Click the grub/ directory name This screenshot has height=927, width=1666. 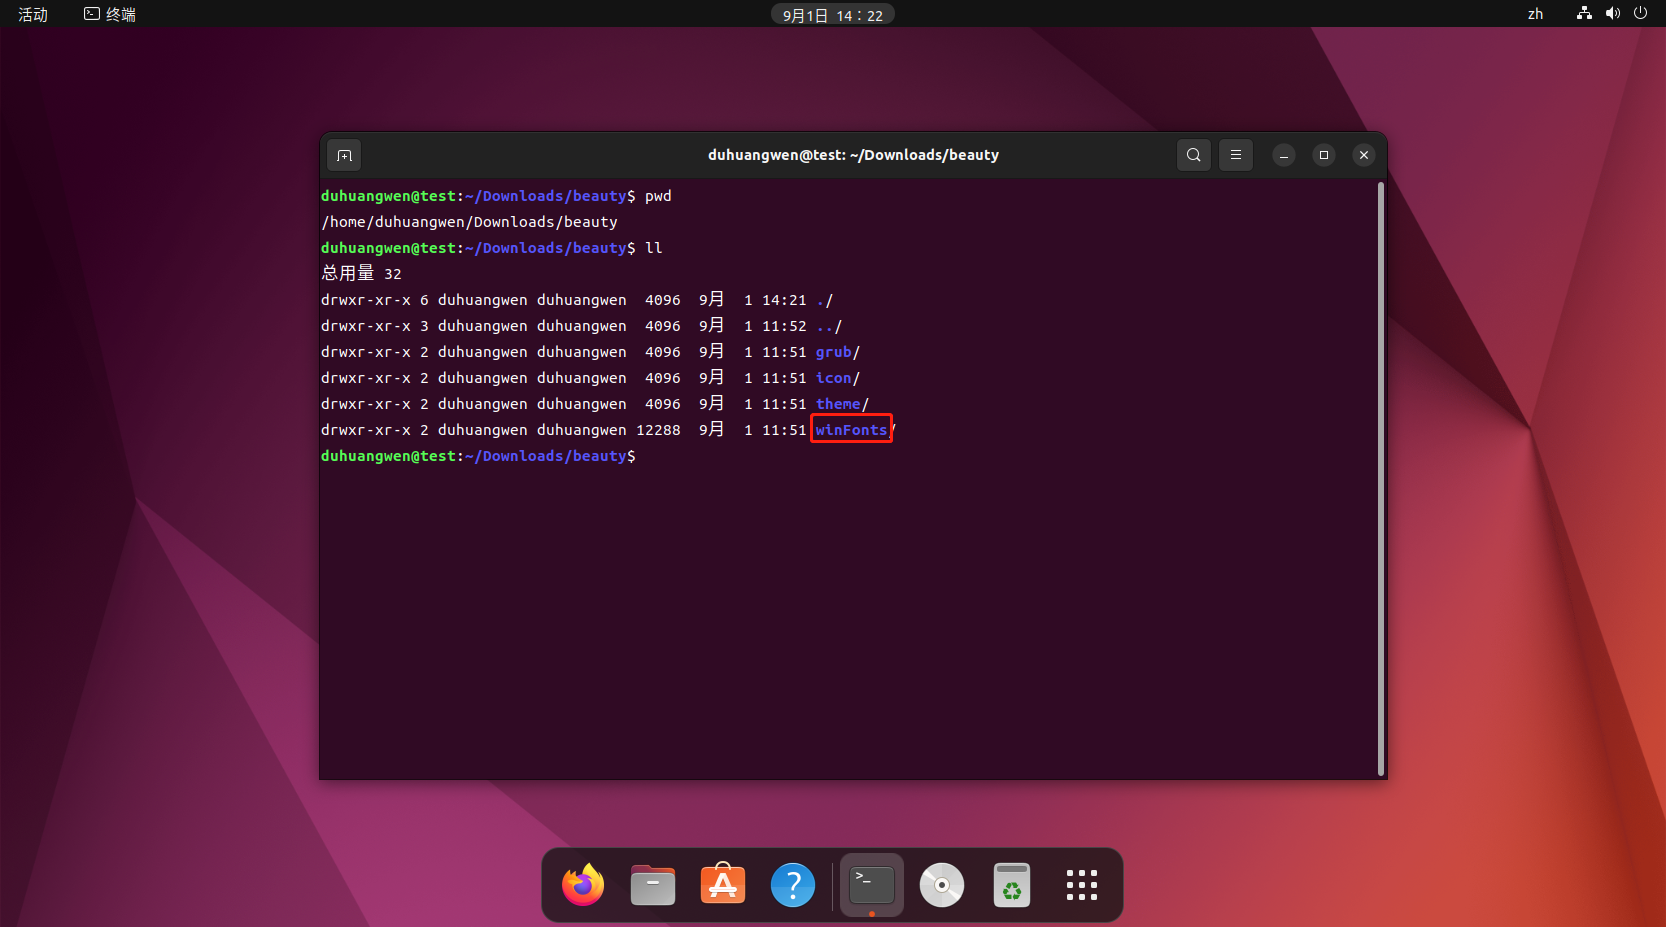(x=838, y=352)
